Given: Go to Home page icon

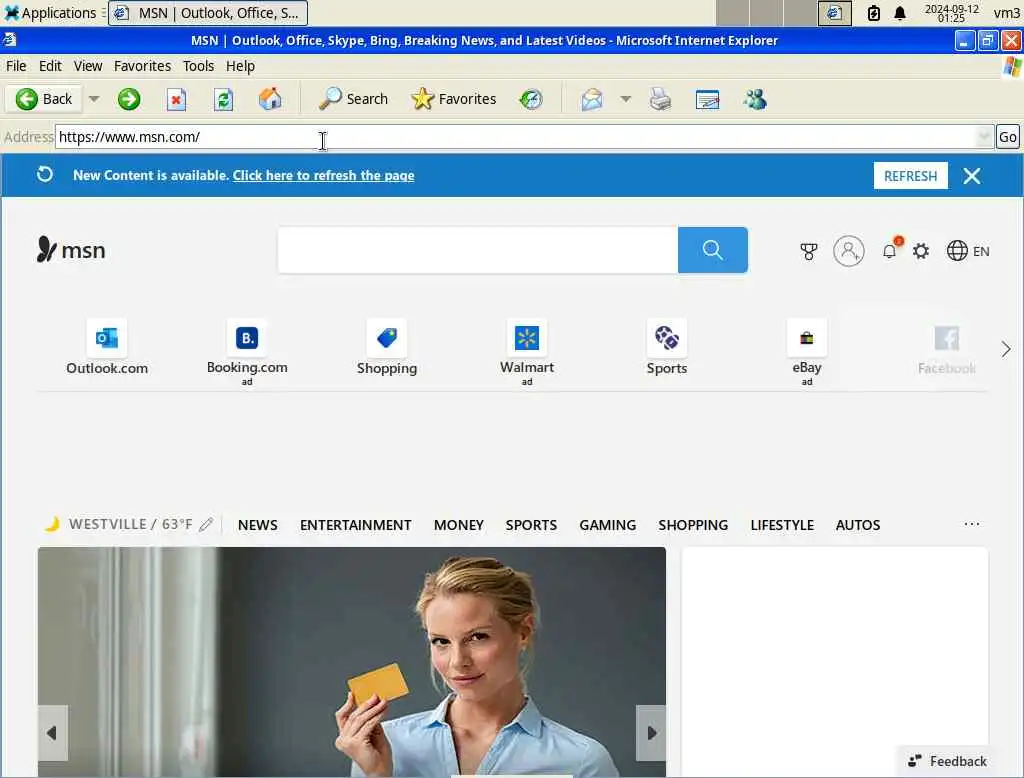Looking at the screenshot, I should [x=270, y=99].
